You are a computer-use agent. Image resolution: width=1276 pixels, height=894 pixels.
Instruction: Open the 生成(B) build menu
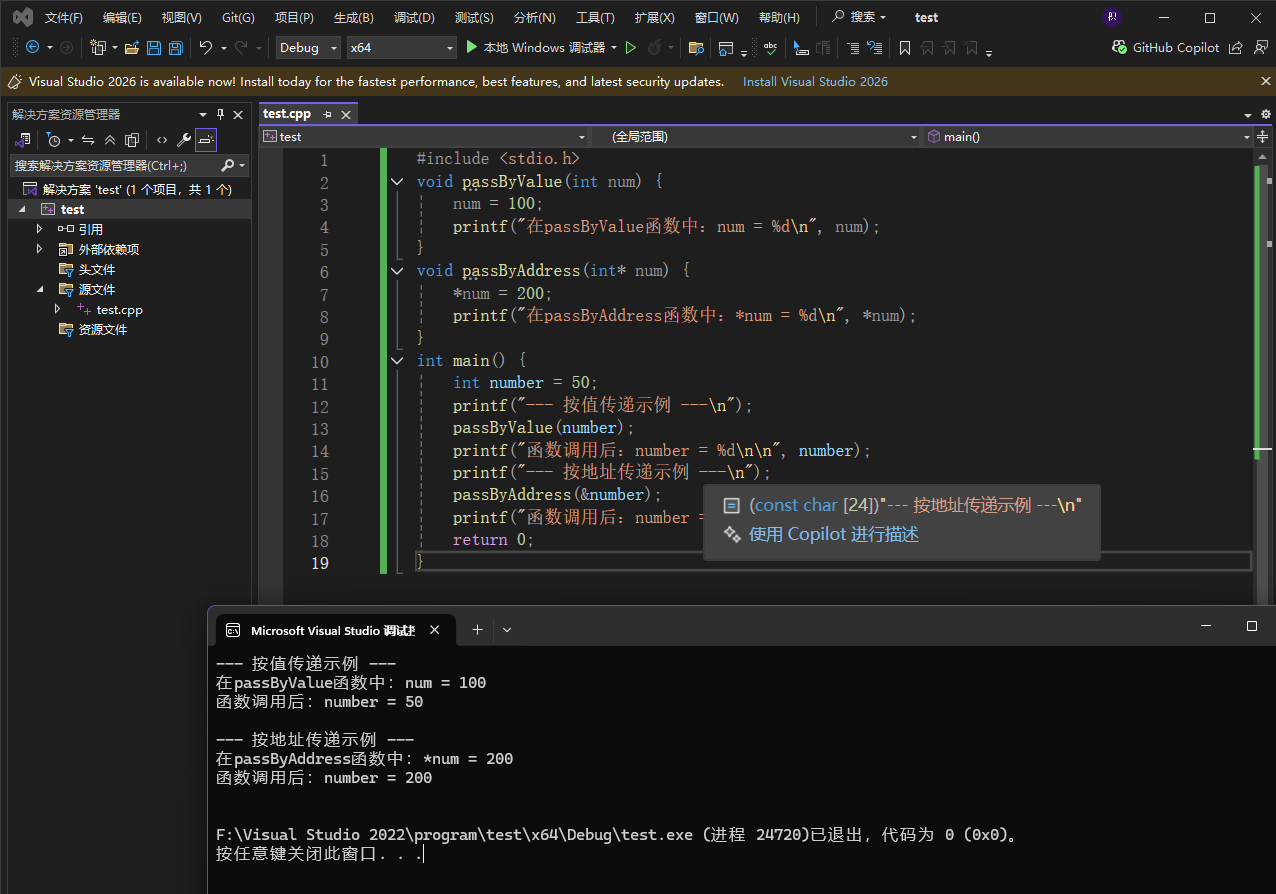click(x=353, y=18)
